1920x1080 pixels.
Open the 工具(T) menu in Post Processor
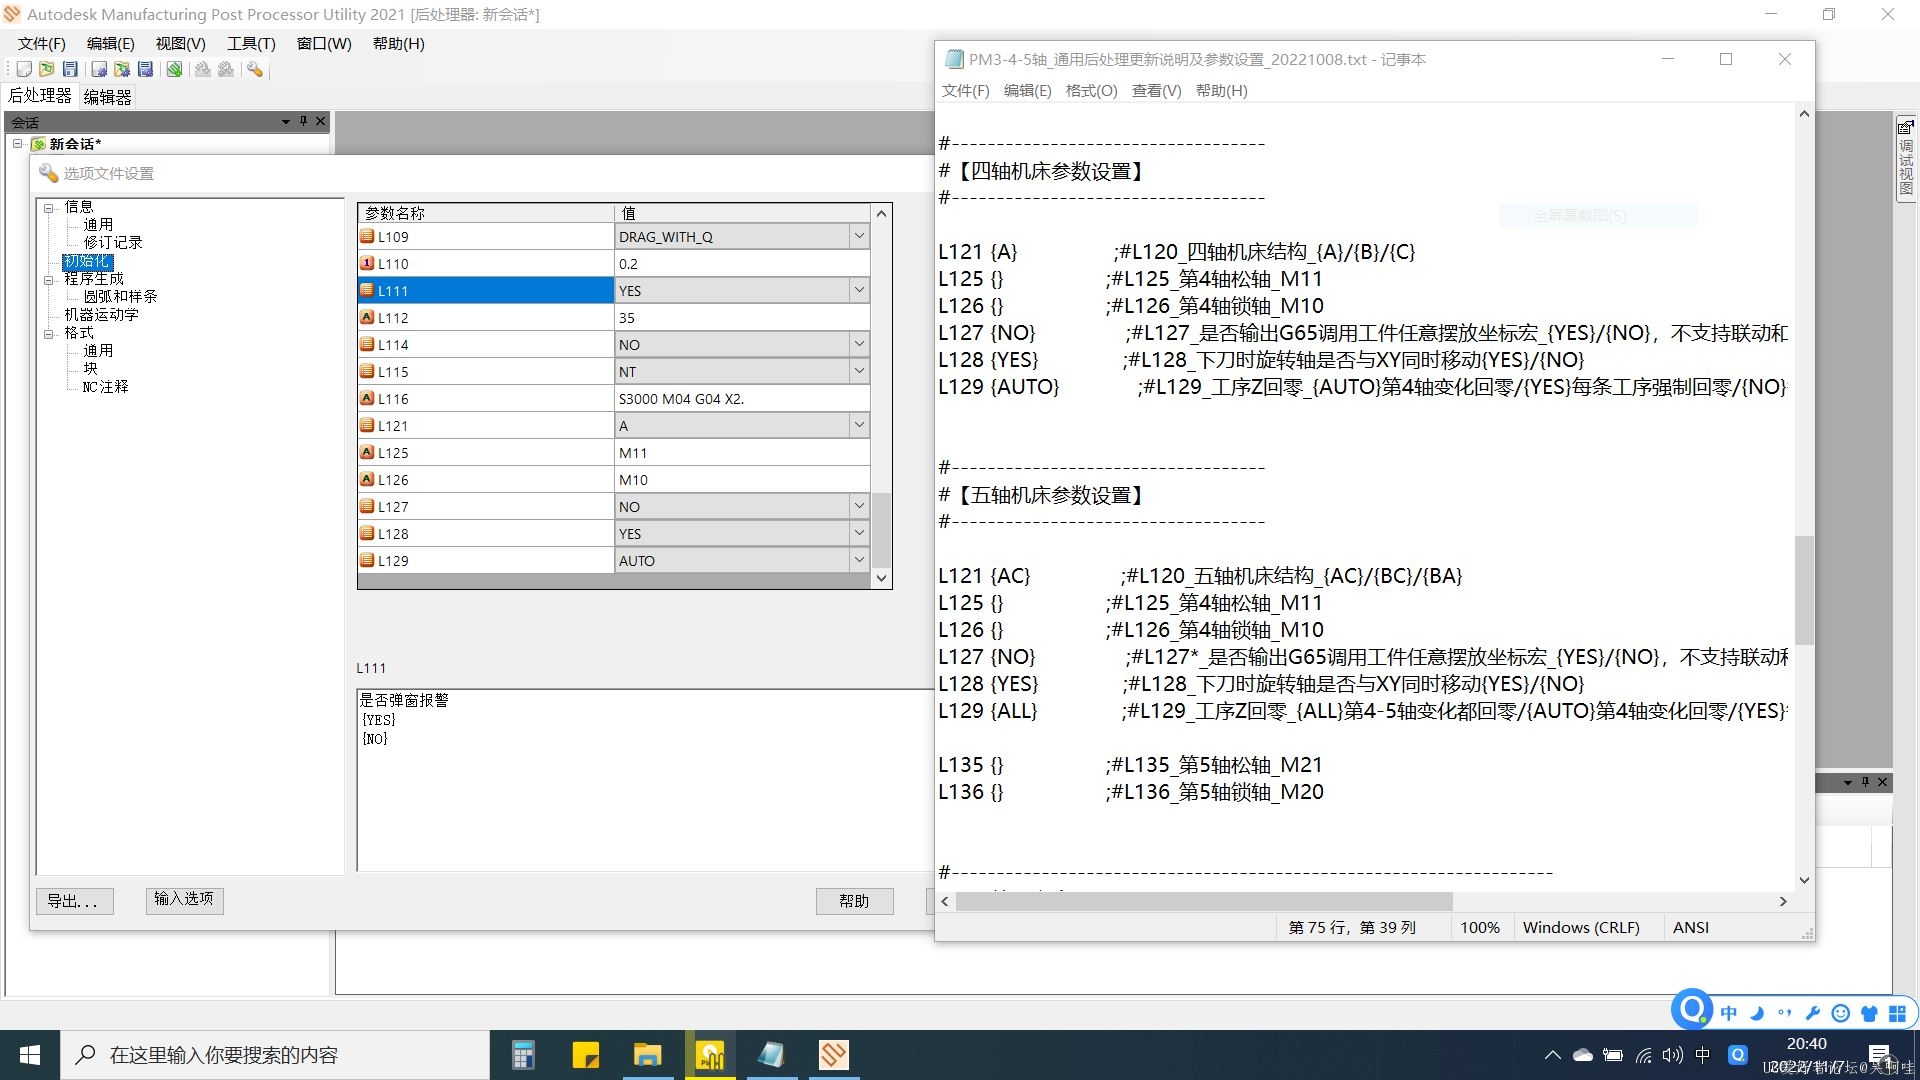tap(251, 43)
